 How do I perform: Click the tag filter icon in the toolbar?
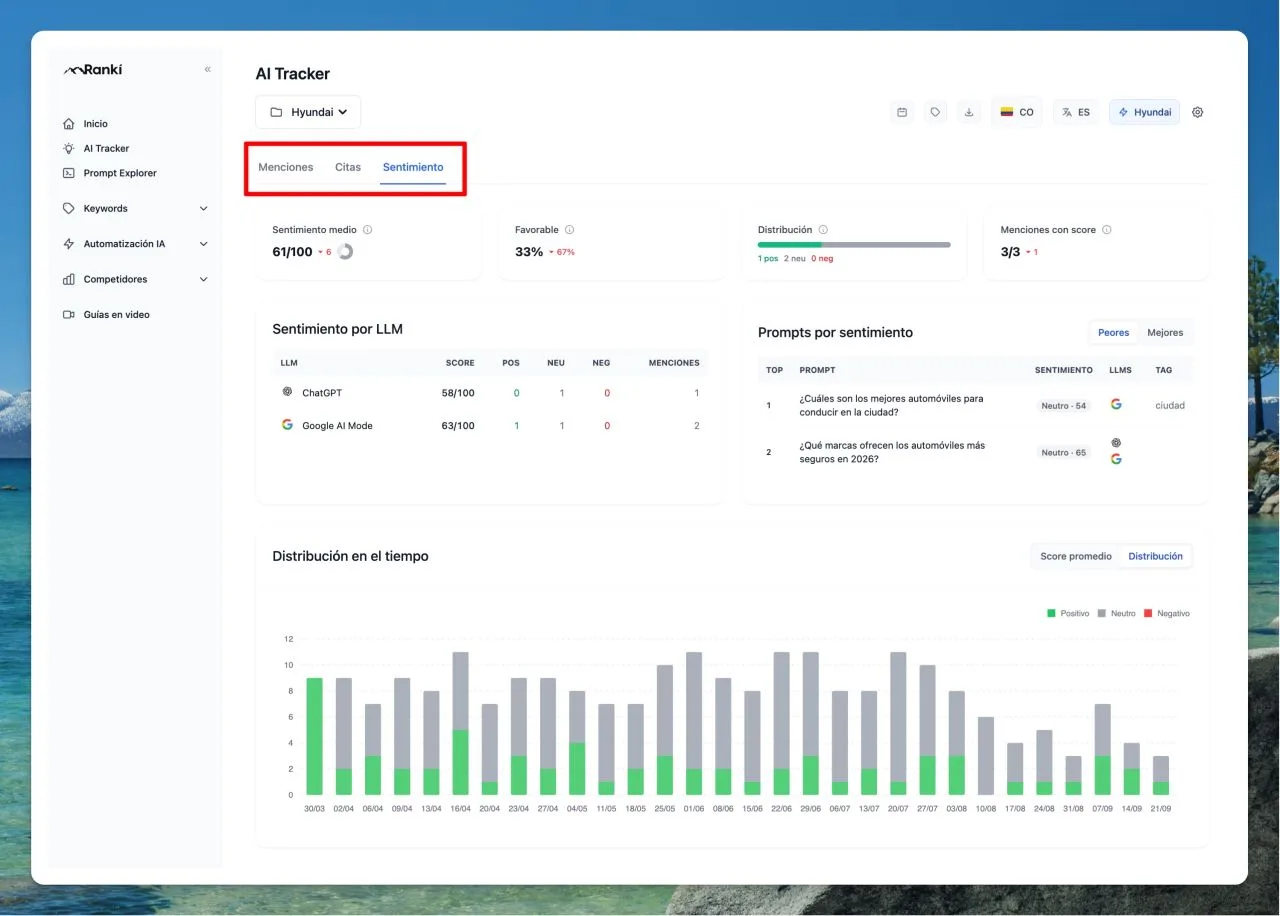(935, 112)
